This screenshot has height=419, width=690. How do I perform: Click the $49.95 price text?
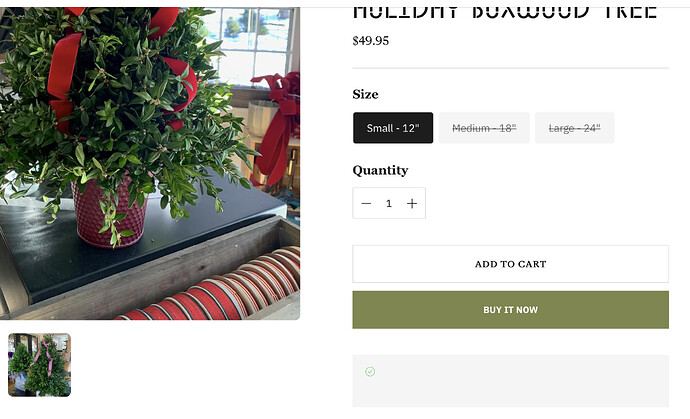coord(371,41)
